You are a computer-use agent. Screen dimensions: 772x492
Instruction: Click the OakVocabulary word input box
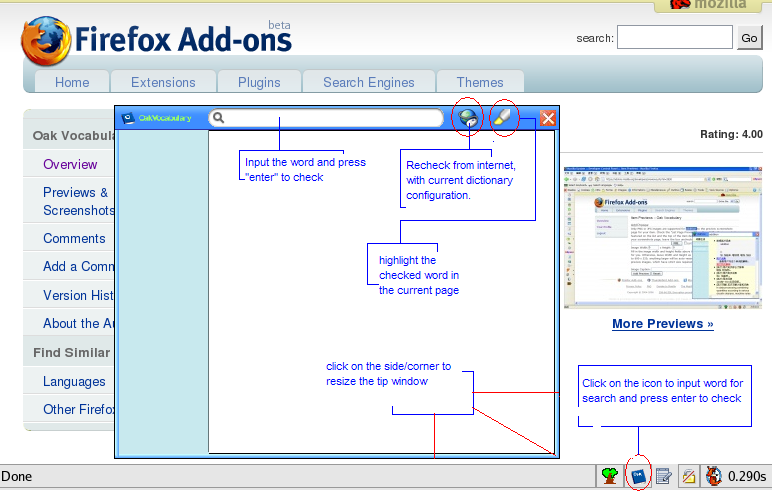coord(326,118)
